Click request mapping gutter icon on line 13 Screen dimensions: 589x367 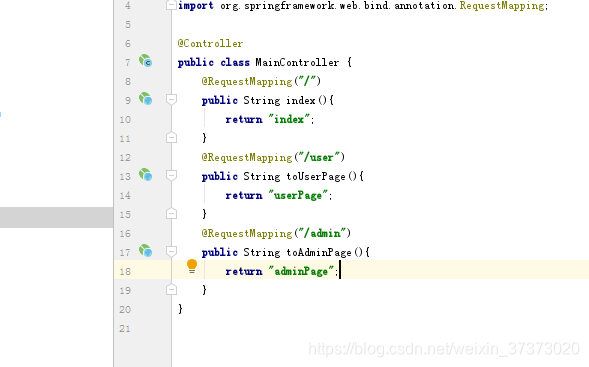coord(145,175)
